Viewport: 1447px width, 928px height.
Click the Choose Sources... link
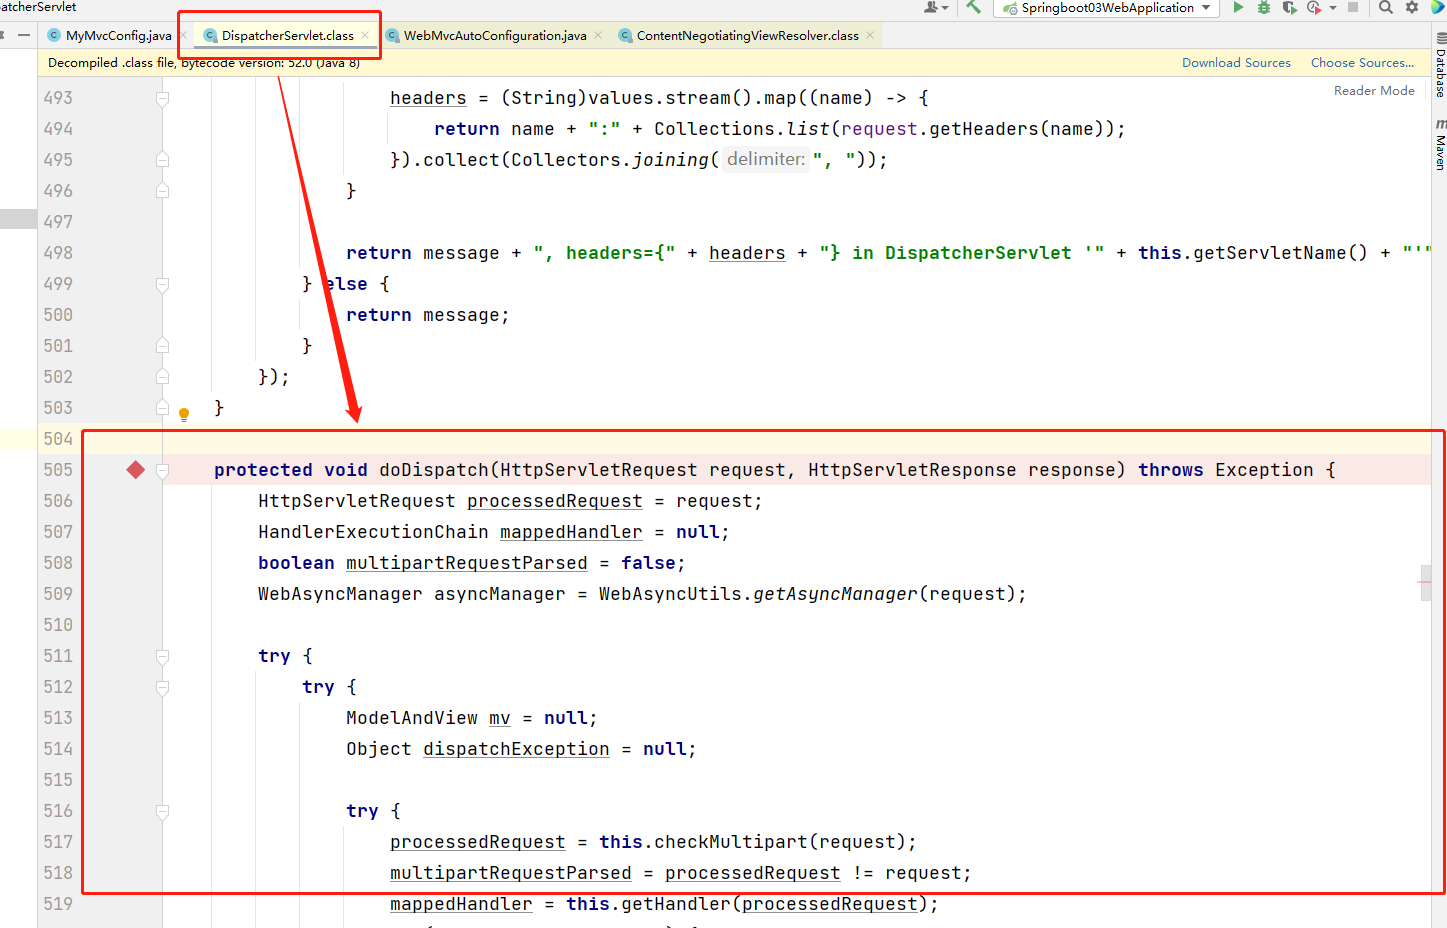pyautogui.click(x=1362, y=62)
